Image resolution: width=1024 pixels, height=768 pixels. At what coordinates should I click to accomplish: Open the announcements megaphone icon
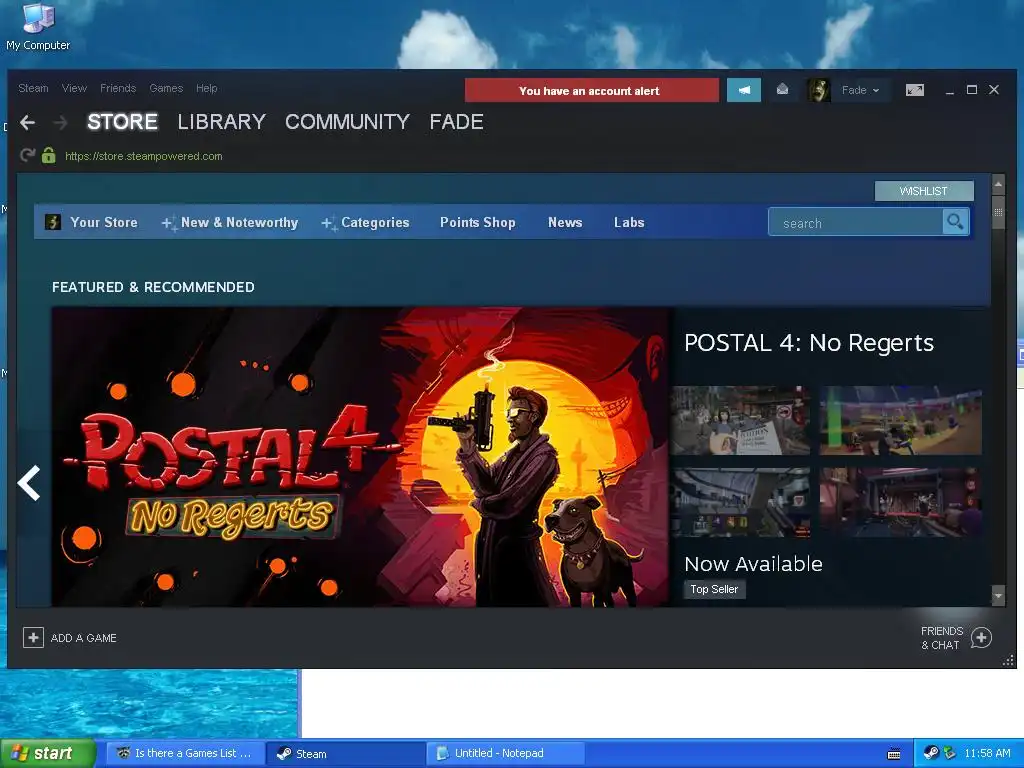tap(744, 90)
